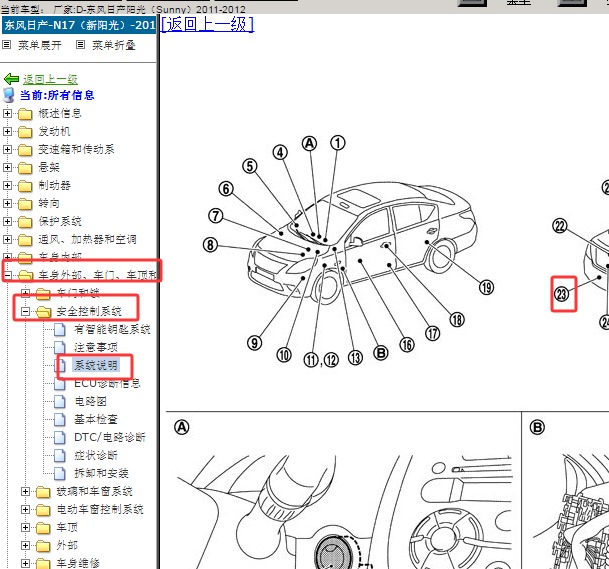
Task: Open the 注意事项 page
Action: [96, 347]
